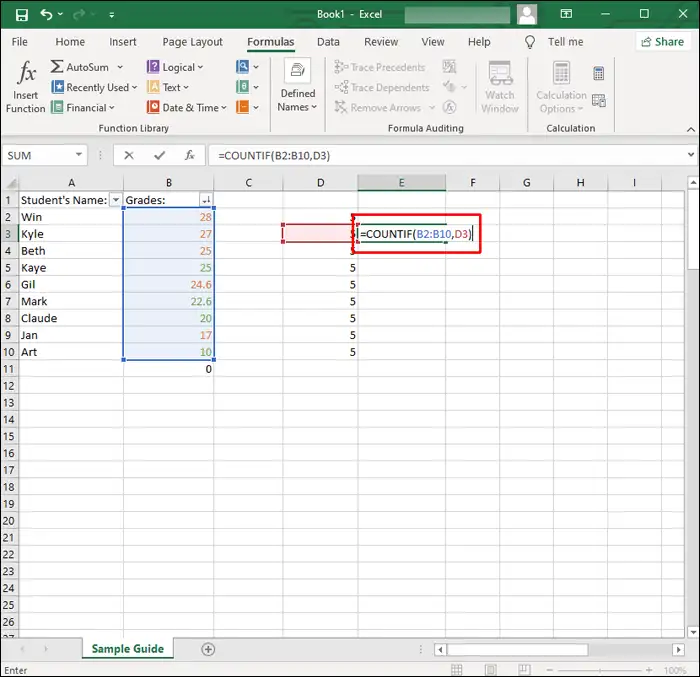Click cell with grade 24.6
This screenshot has width=700, height=677.
168,284
